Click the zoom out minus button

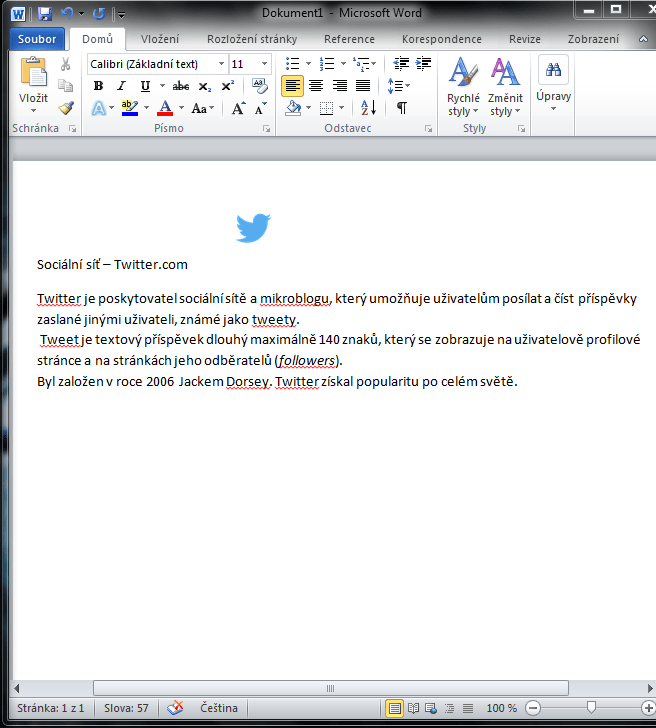(533, 708)
